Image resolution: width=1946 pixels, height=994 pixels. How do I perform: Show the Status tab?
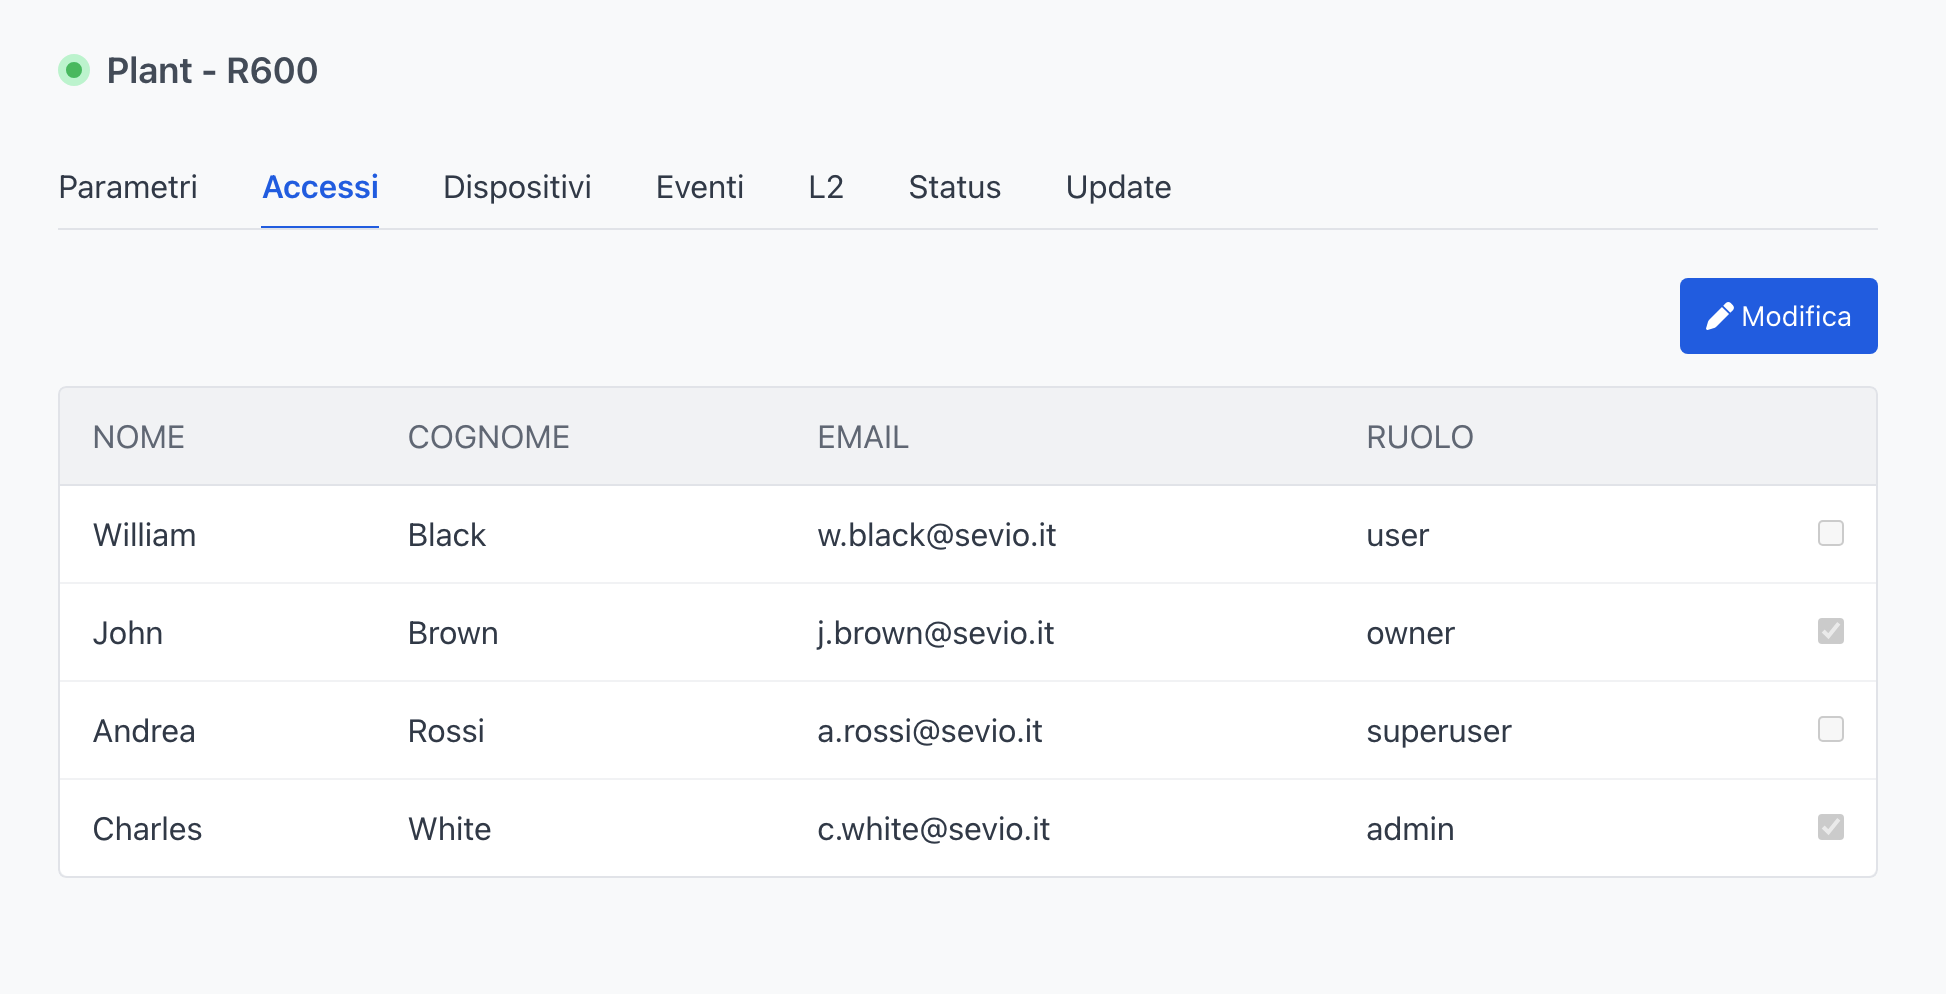point(954,188)
